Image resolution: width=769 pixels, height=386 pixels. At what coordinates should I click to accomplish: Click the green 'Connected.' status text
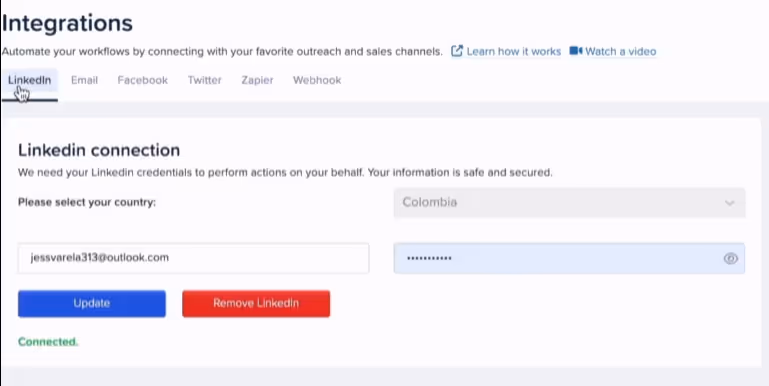pos(48,342)
